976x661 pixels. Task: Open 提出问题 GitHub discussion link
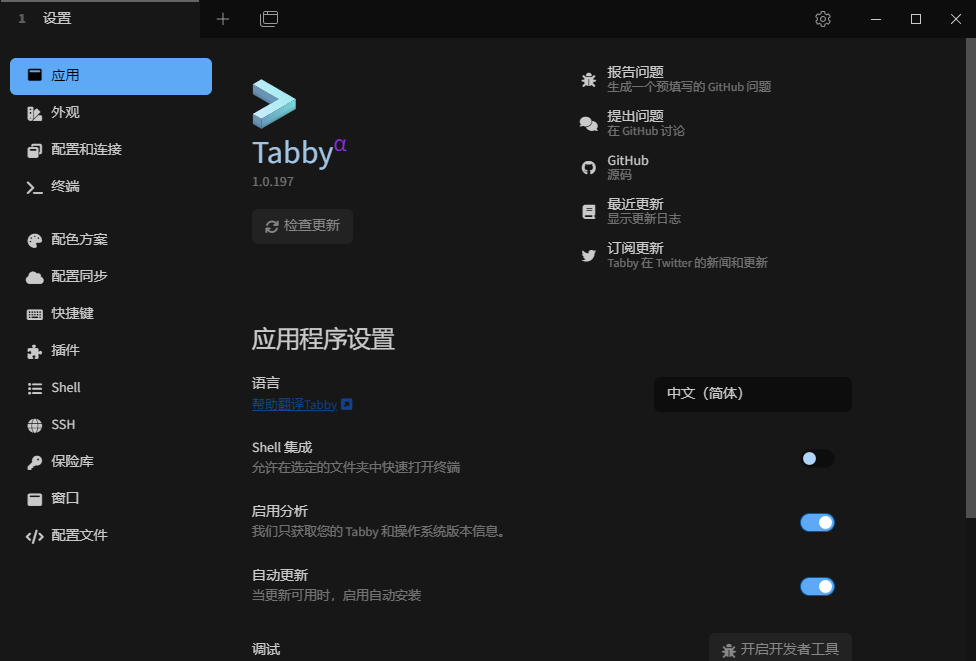tap(632, 123)
